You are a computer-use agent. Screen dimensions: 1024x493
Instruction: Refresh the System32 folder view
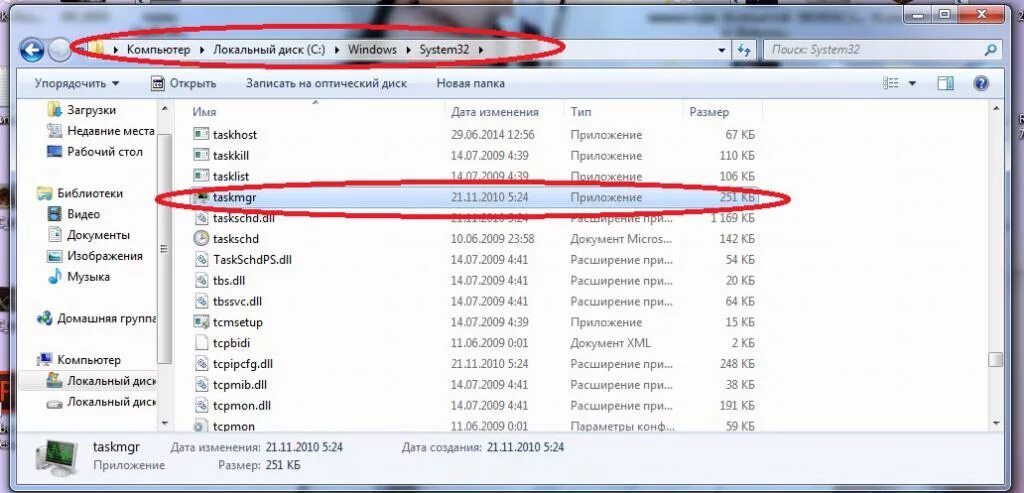(744, 50)
